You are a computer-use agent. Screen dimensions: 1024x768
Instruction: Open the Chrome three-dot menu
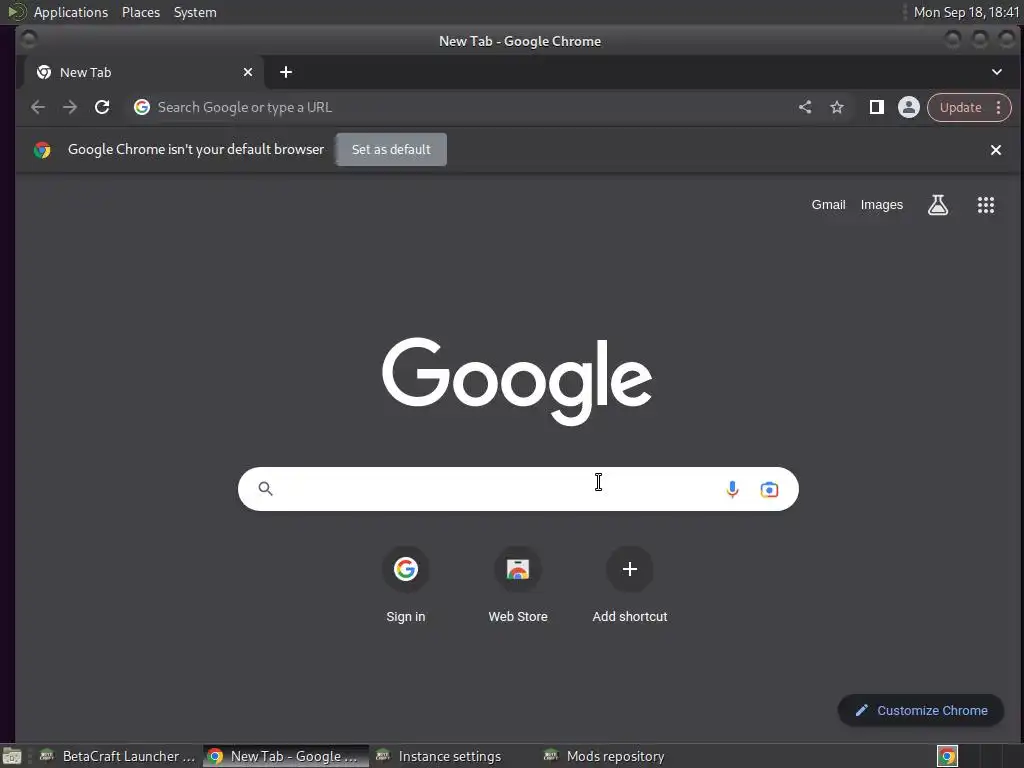click(999, 107)
